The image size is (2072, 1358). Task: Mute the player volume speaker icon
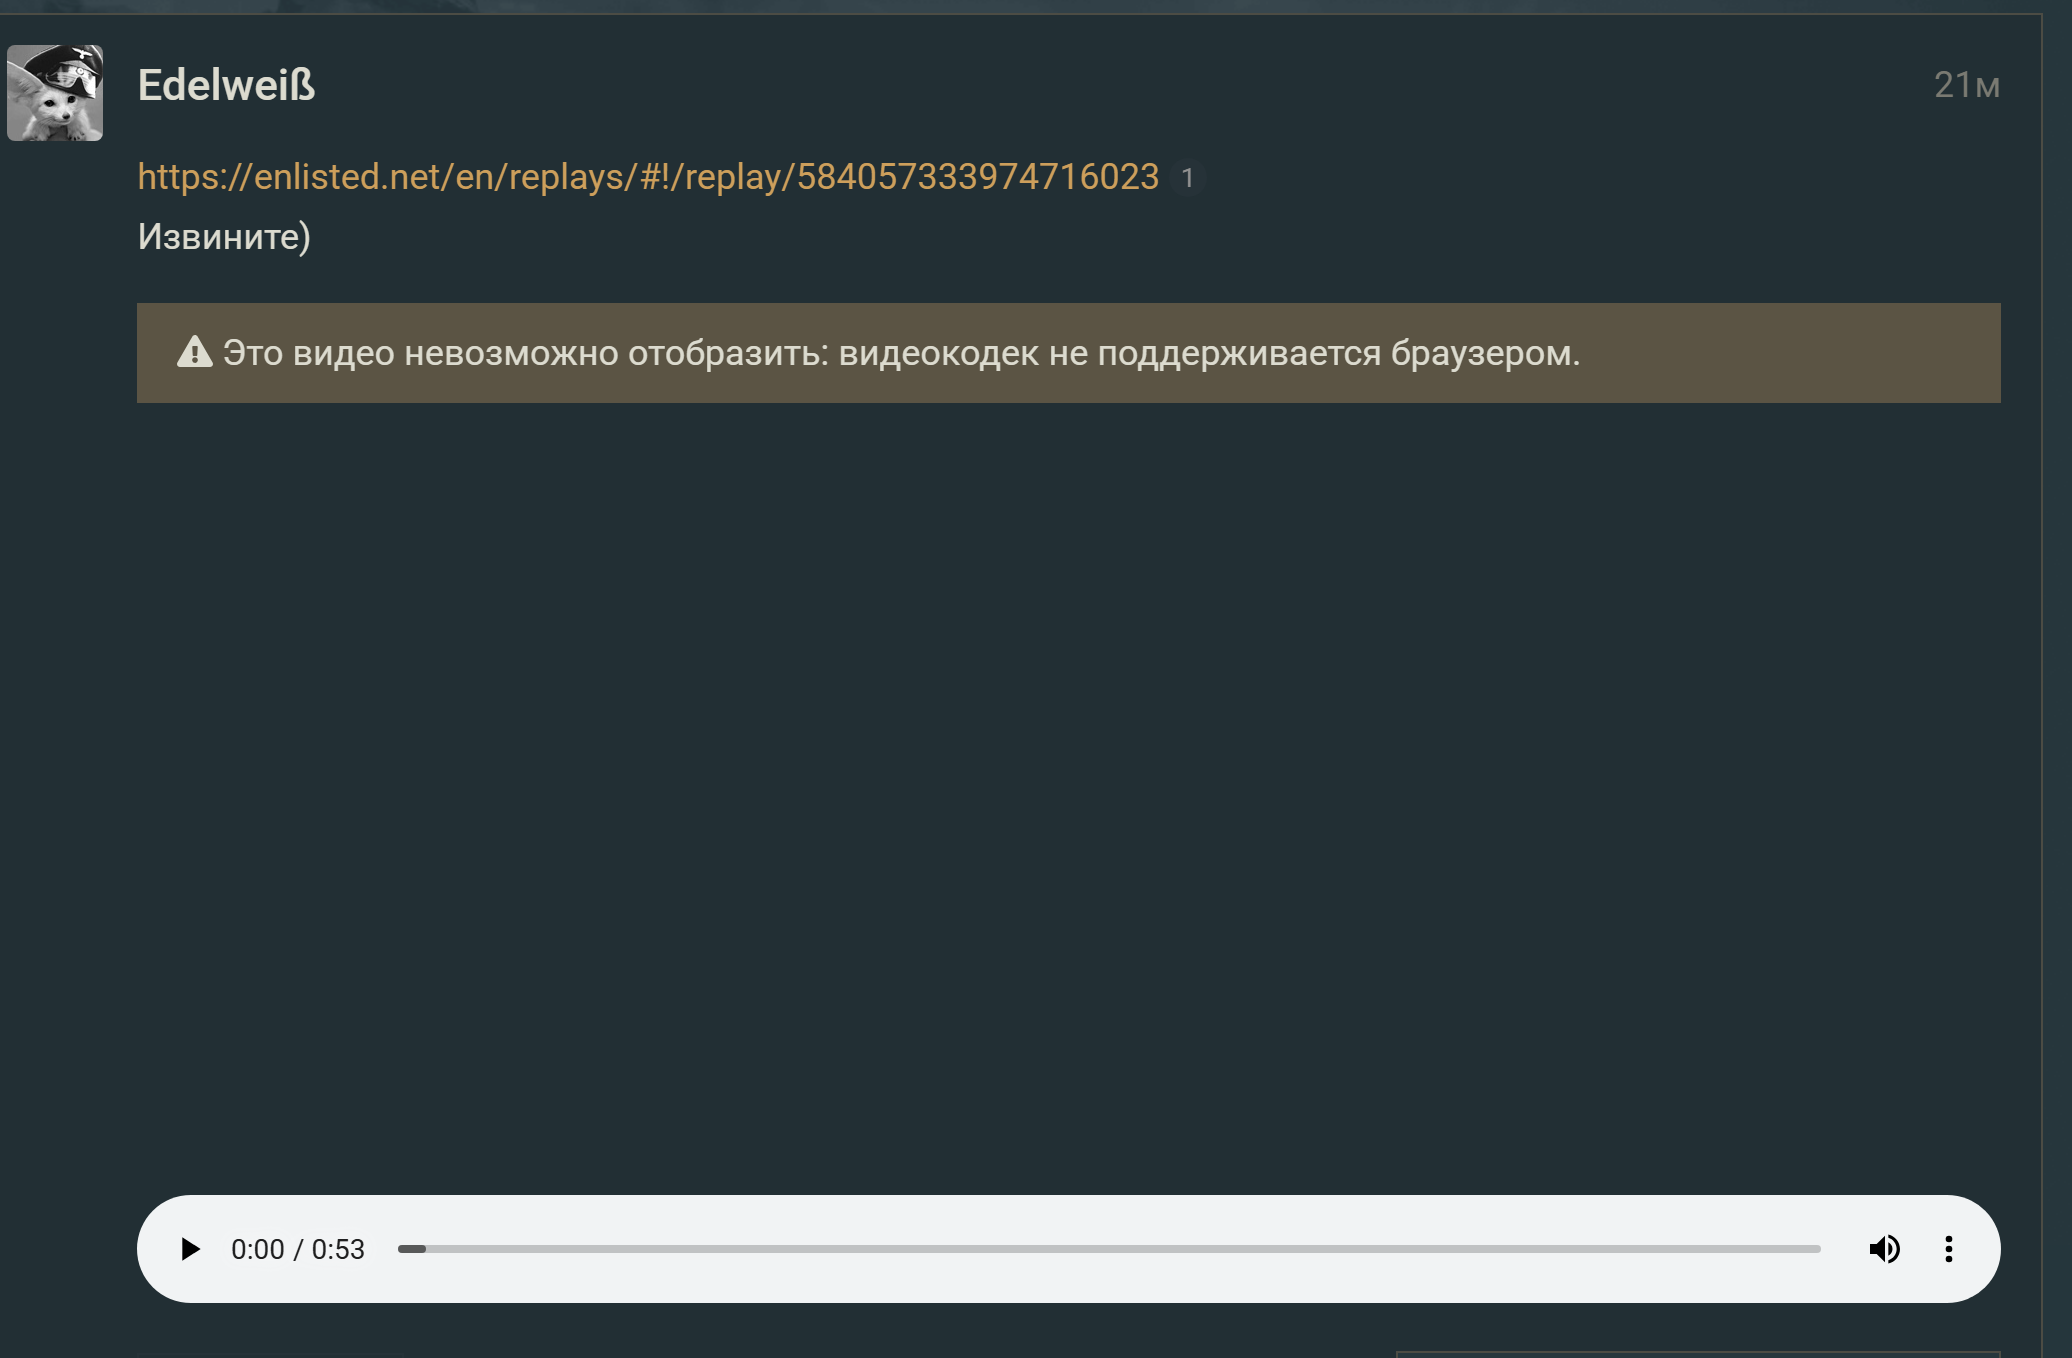pos(1884,1249)
